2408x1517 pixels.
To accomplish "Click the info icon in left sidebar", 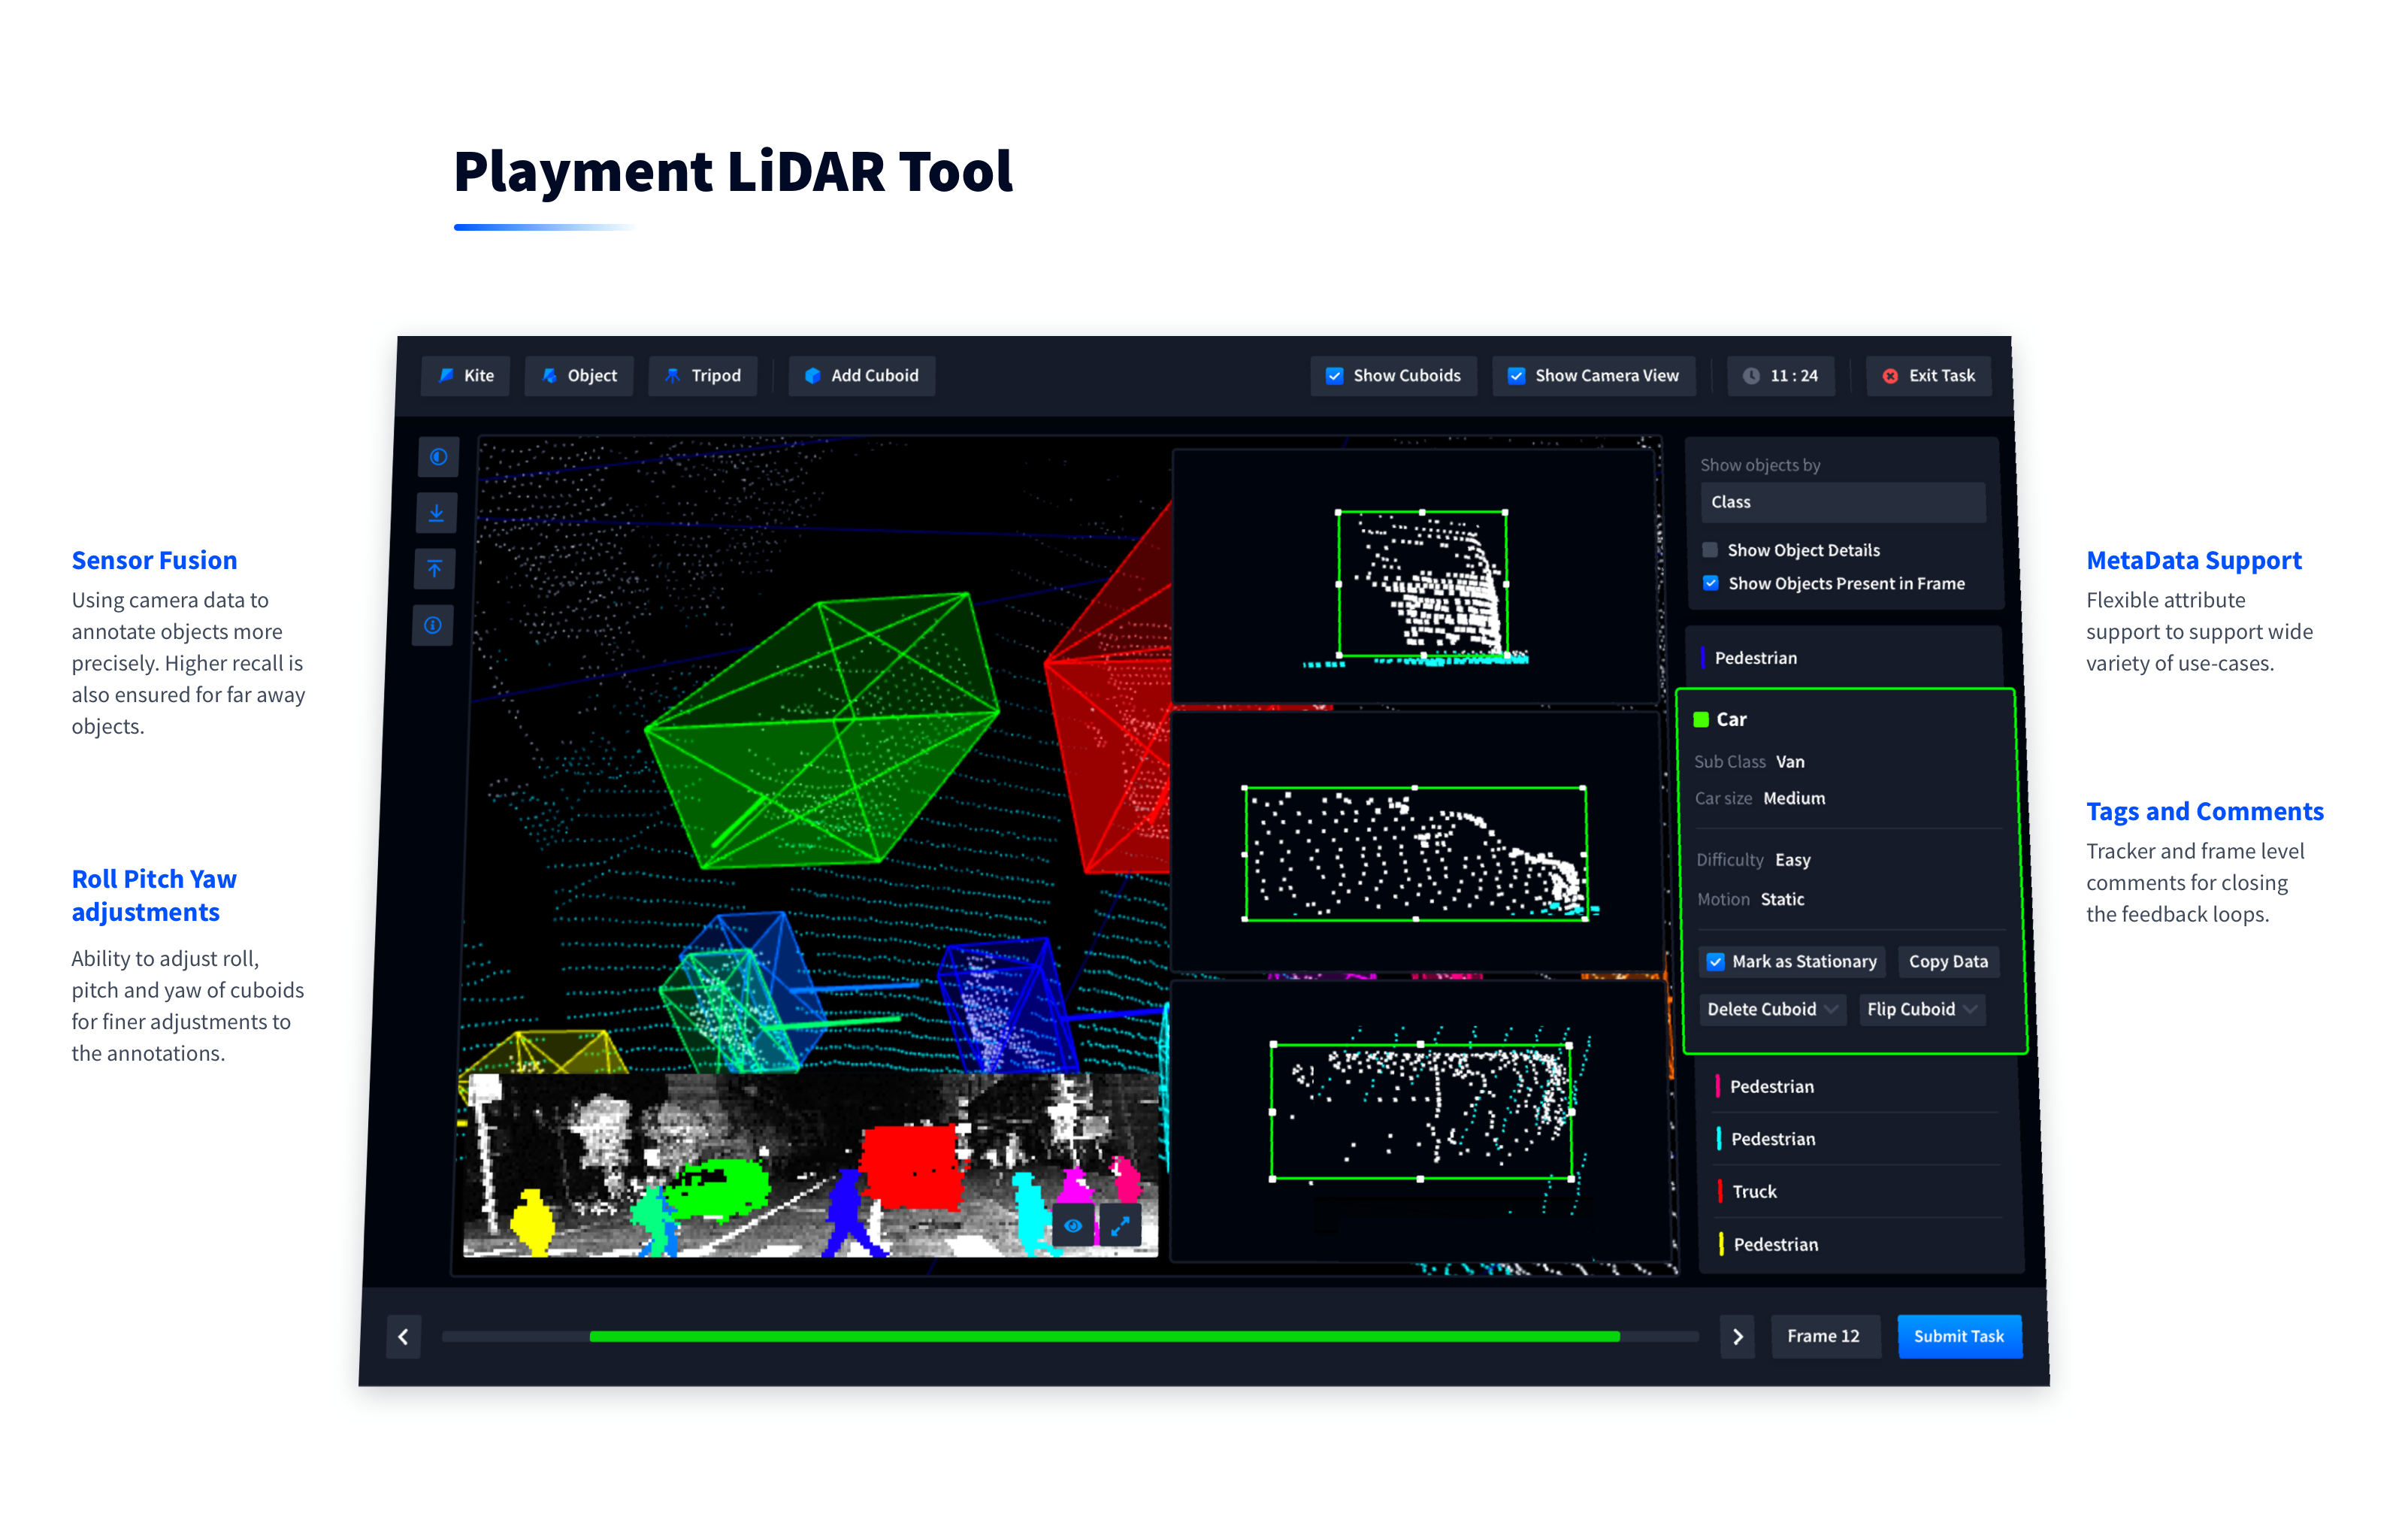I will 433,625.
